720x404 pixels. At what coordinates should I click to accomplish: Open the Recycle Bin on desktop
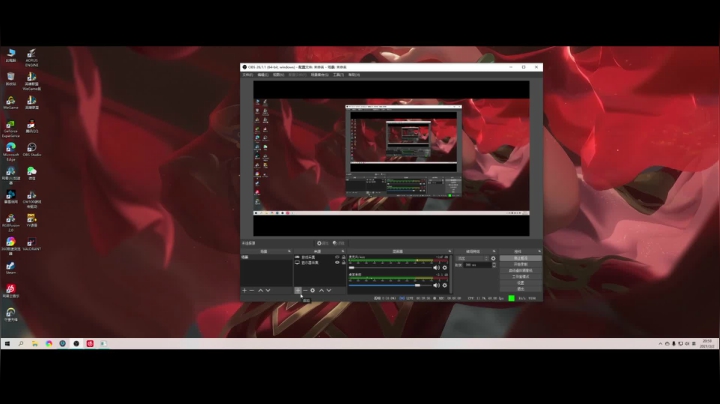(x=11, y=79)
